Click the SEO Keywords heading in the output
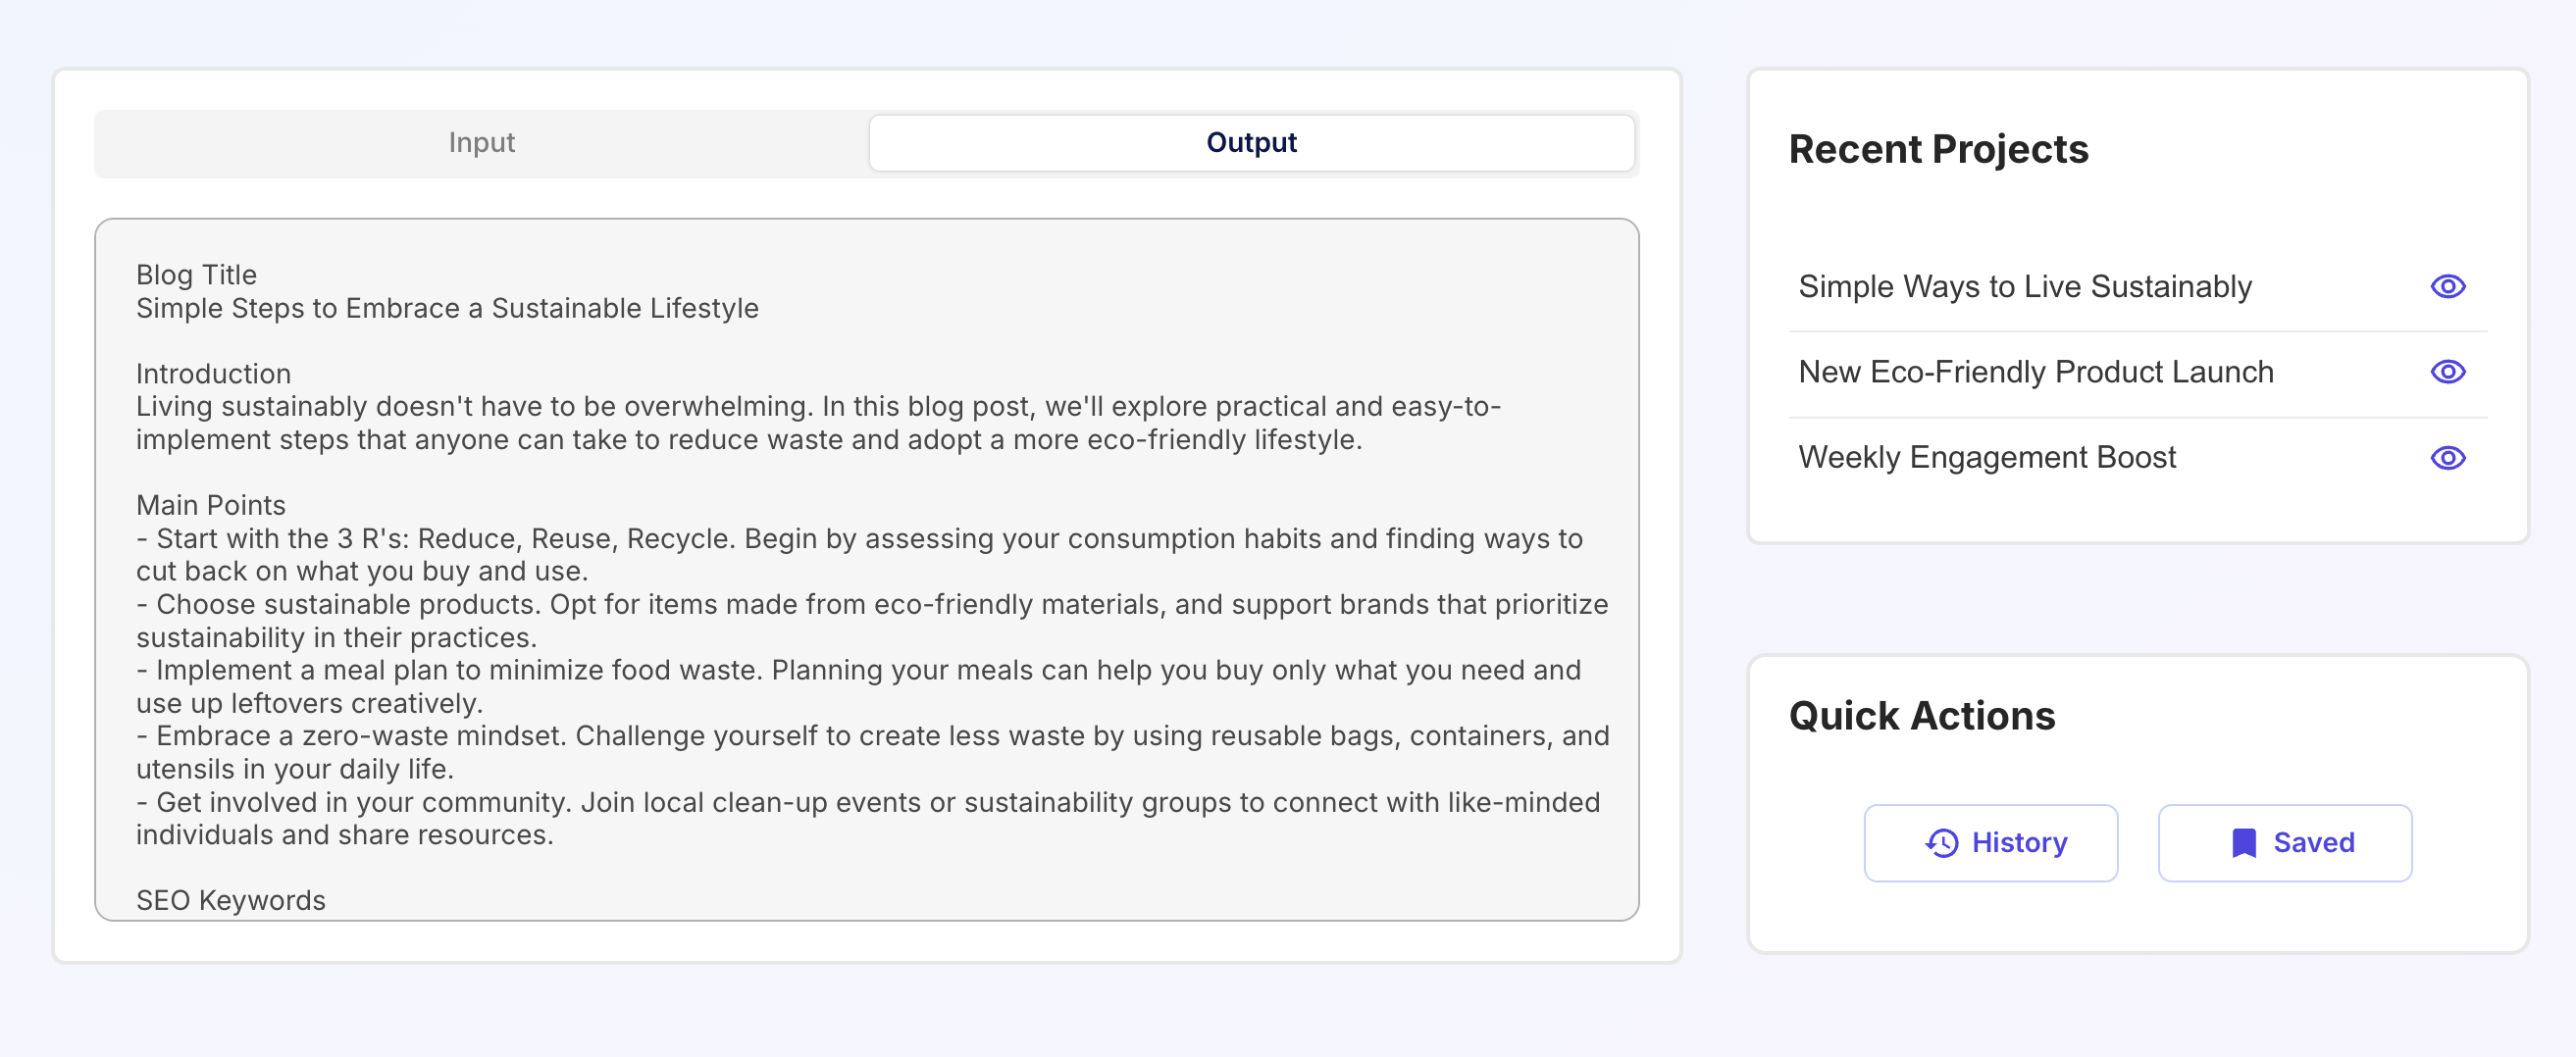Image resolution: width=2576 pixels, height=1057 pixels. 231,900
